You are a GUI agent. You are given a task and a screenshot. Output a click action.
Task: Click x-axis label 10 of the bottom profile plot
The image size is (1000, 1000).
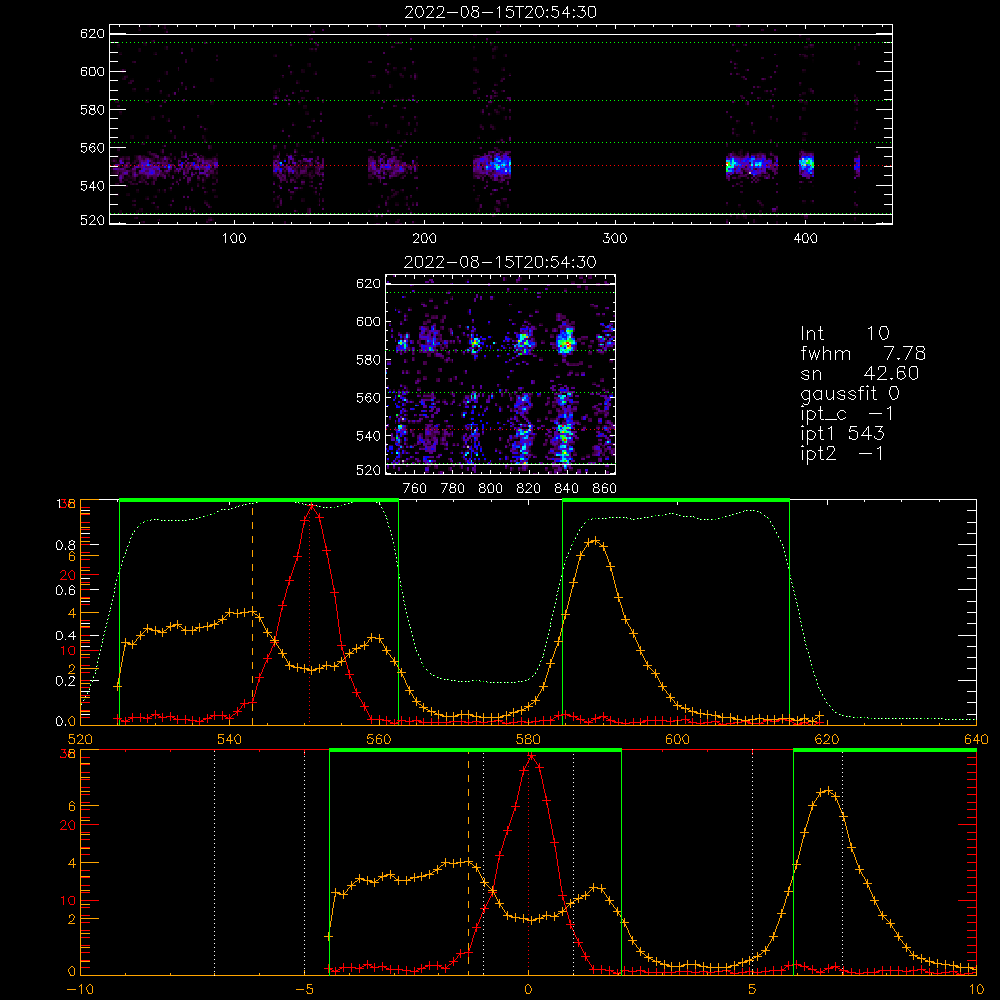[976, 989]
